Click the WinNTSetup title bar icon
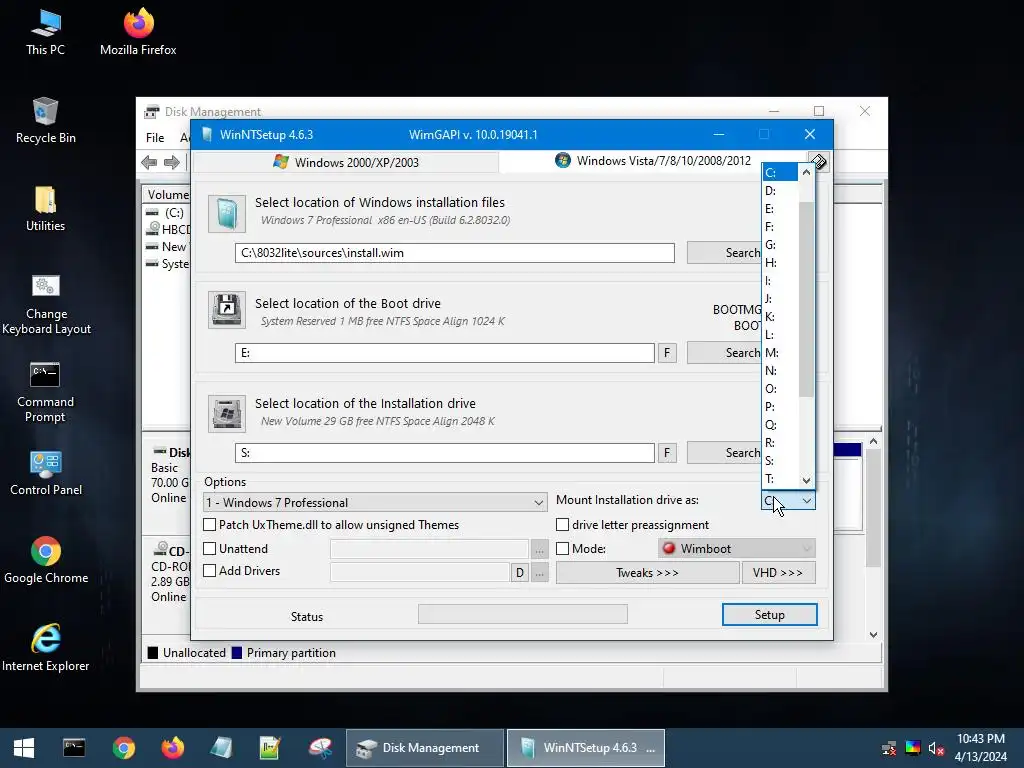1024x768 pixels. 208,135
